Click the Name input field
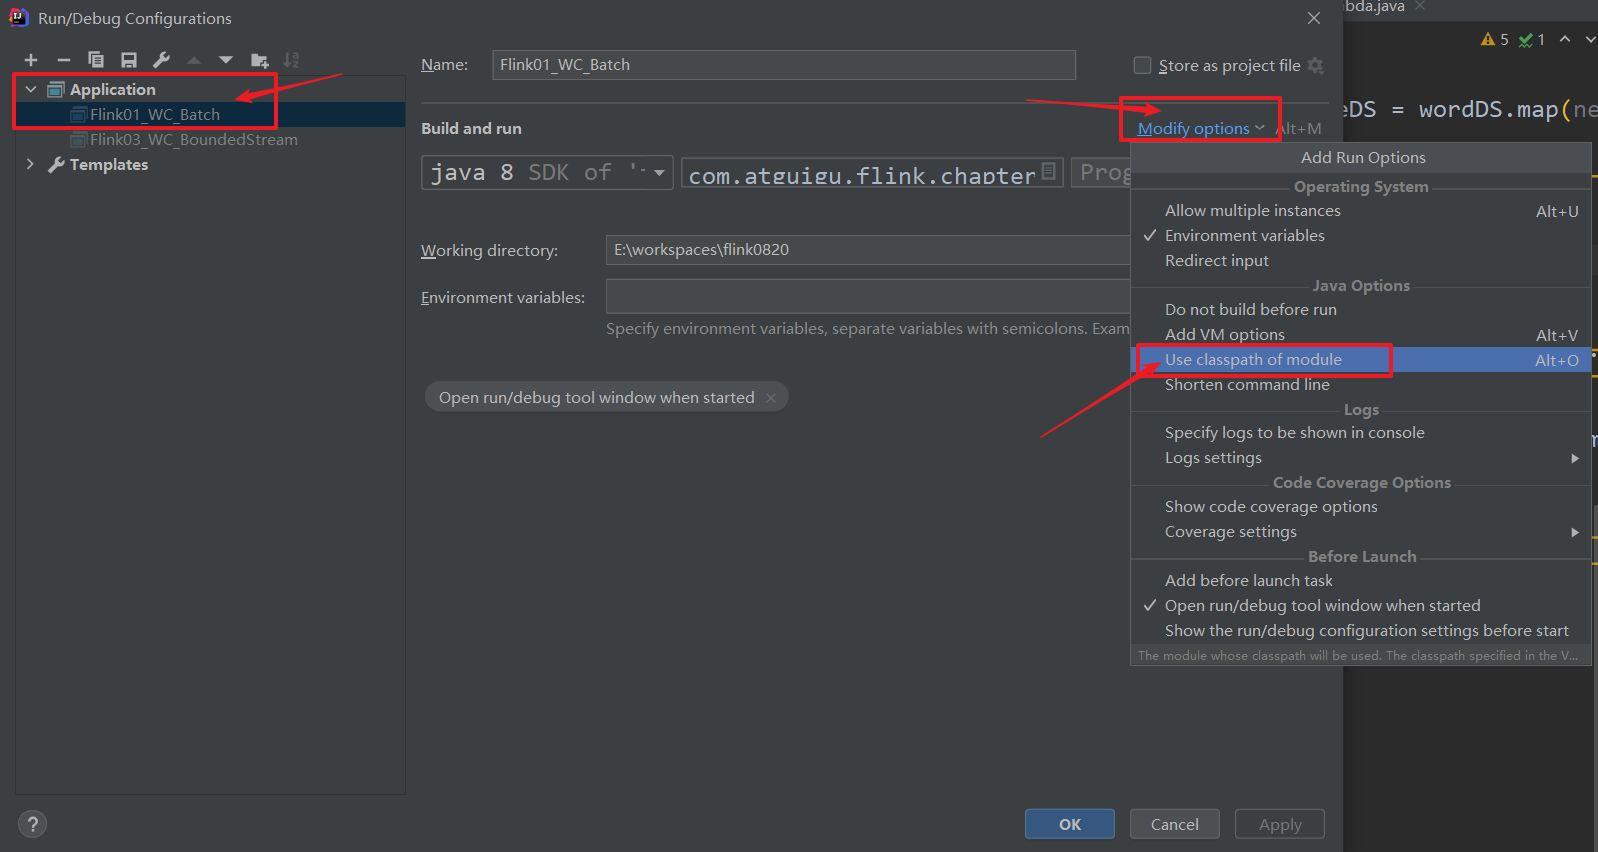The width and height of the screenshot is (1598, 852). pyautogui.click(x=784, y=65)
